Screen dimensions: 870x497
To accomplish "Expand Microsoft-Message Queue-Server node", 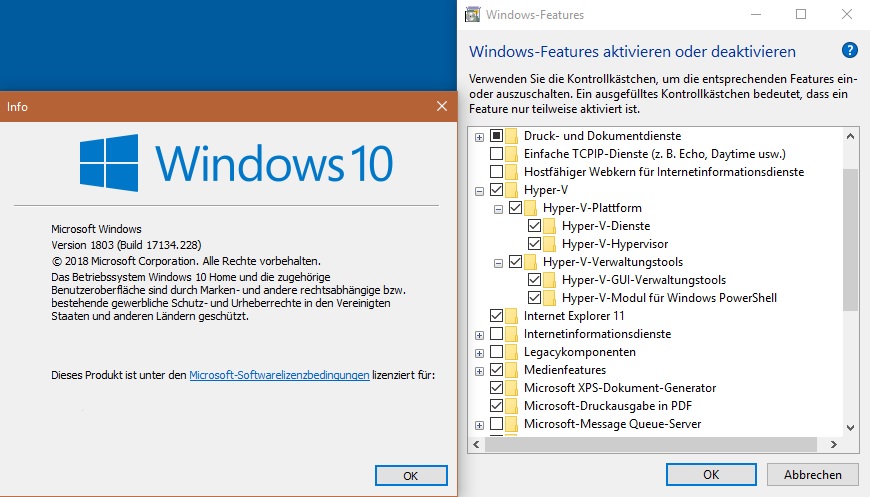I will click(479, 425).
